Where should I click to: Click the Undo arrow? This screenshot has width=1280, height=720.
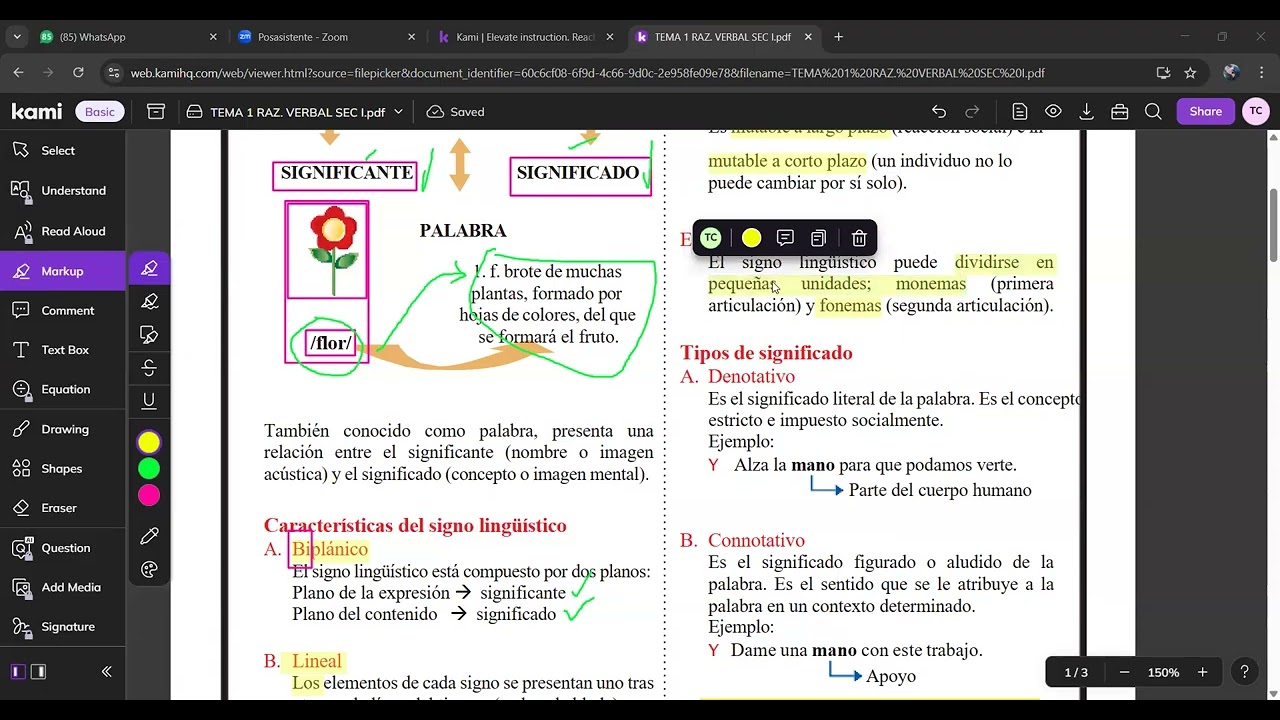(938, 112)
